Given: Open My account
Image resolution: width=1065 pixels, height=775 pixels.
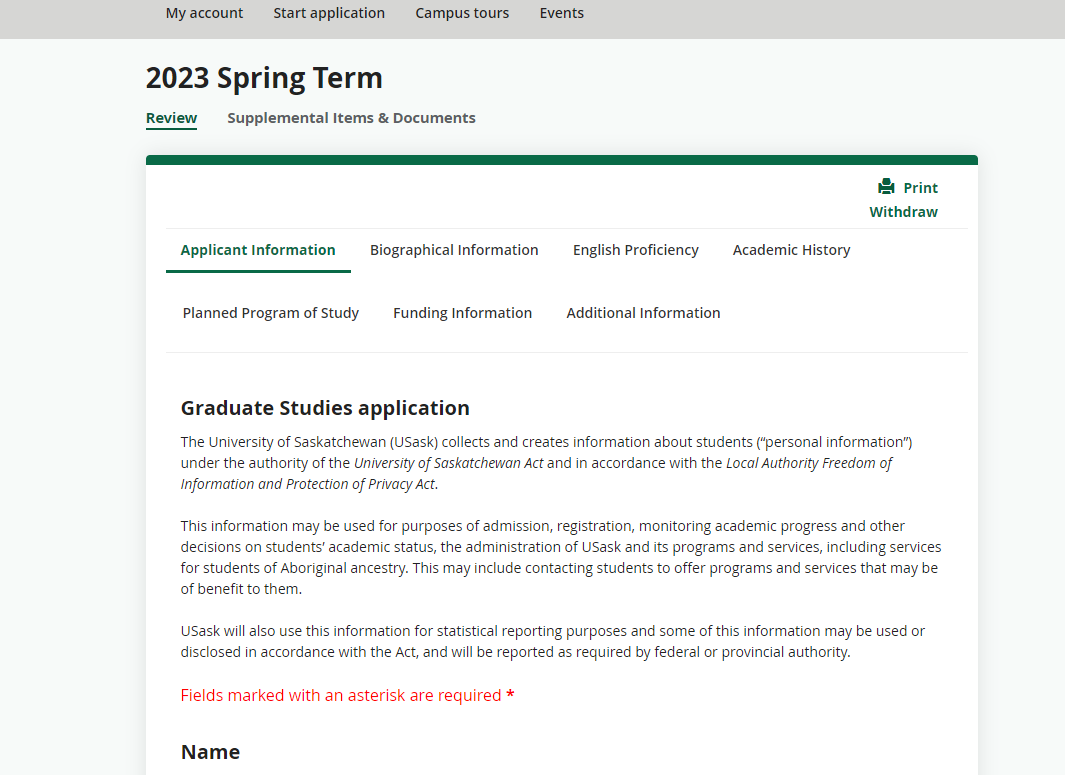Looking at the screenshot, I should click(x=204, y=13).
